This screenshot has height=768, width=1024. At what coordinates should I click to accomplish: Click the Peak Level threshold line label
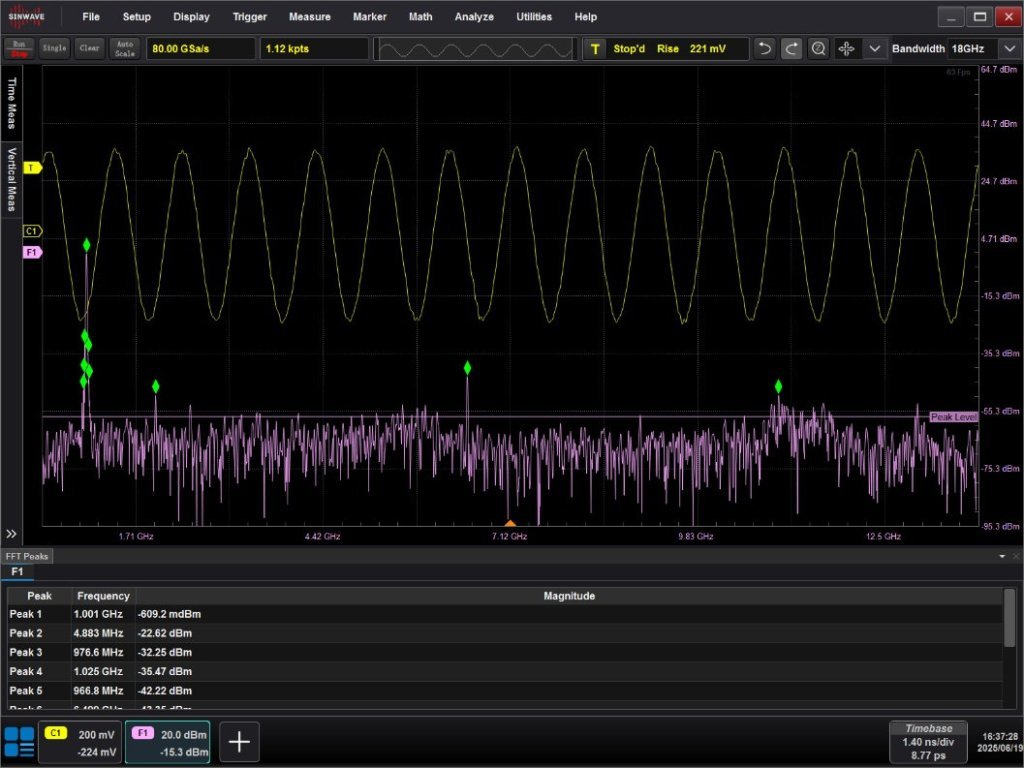pos(952,417)
